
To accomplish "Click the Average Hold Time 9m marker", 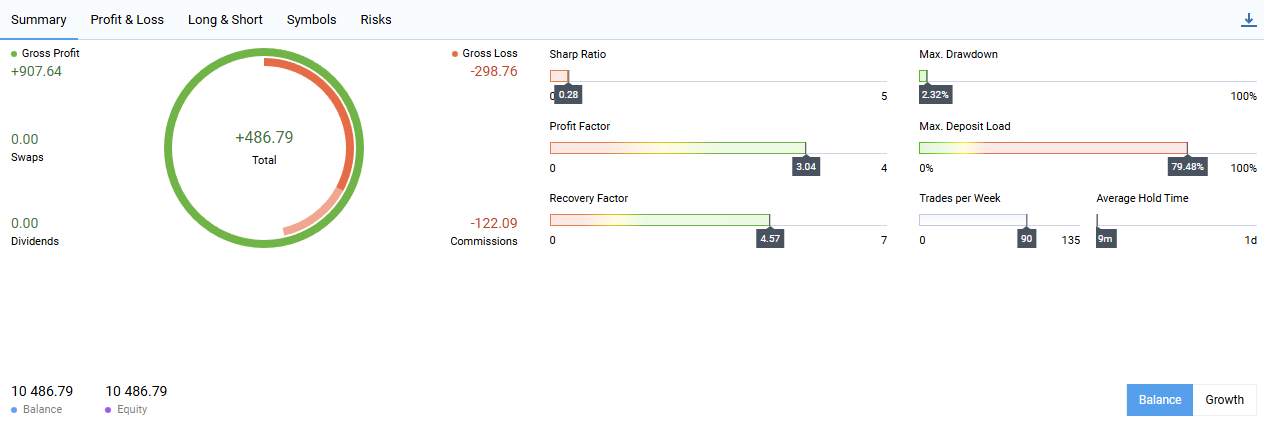I will tap(1105, 239).
